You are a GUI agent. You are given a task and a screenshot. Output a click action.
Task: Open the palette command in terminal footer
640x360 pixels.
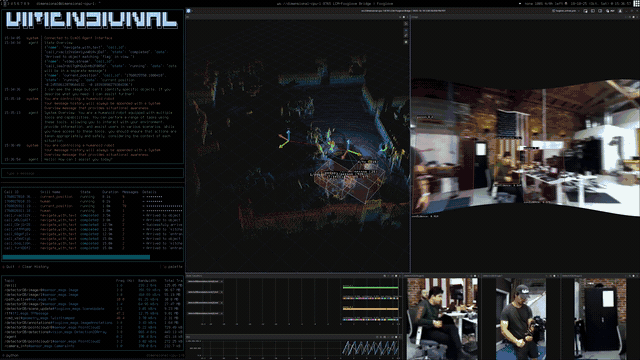[172, 267]
